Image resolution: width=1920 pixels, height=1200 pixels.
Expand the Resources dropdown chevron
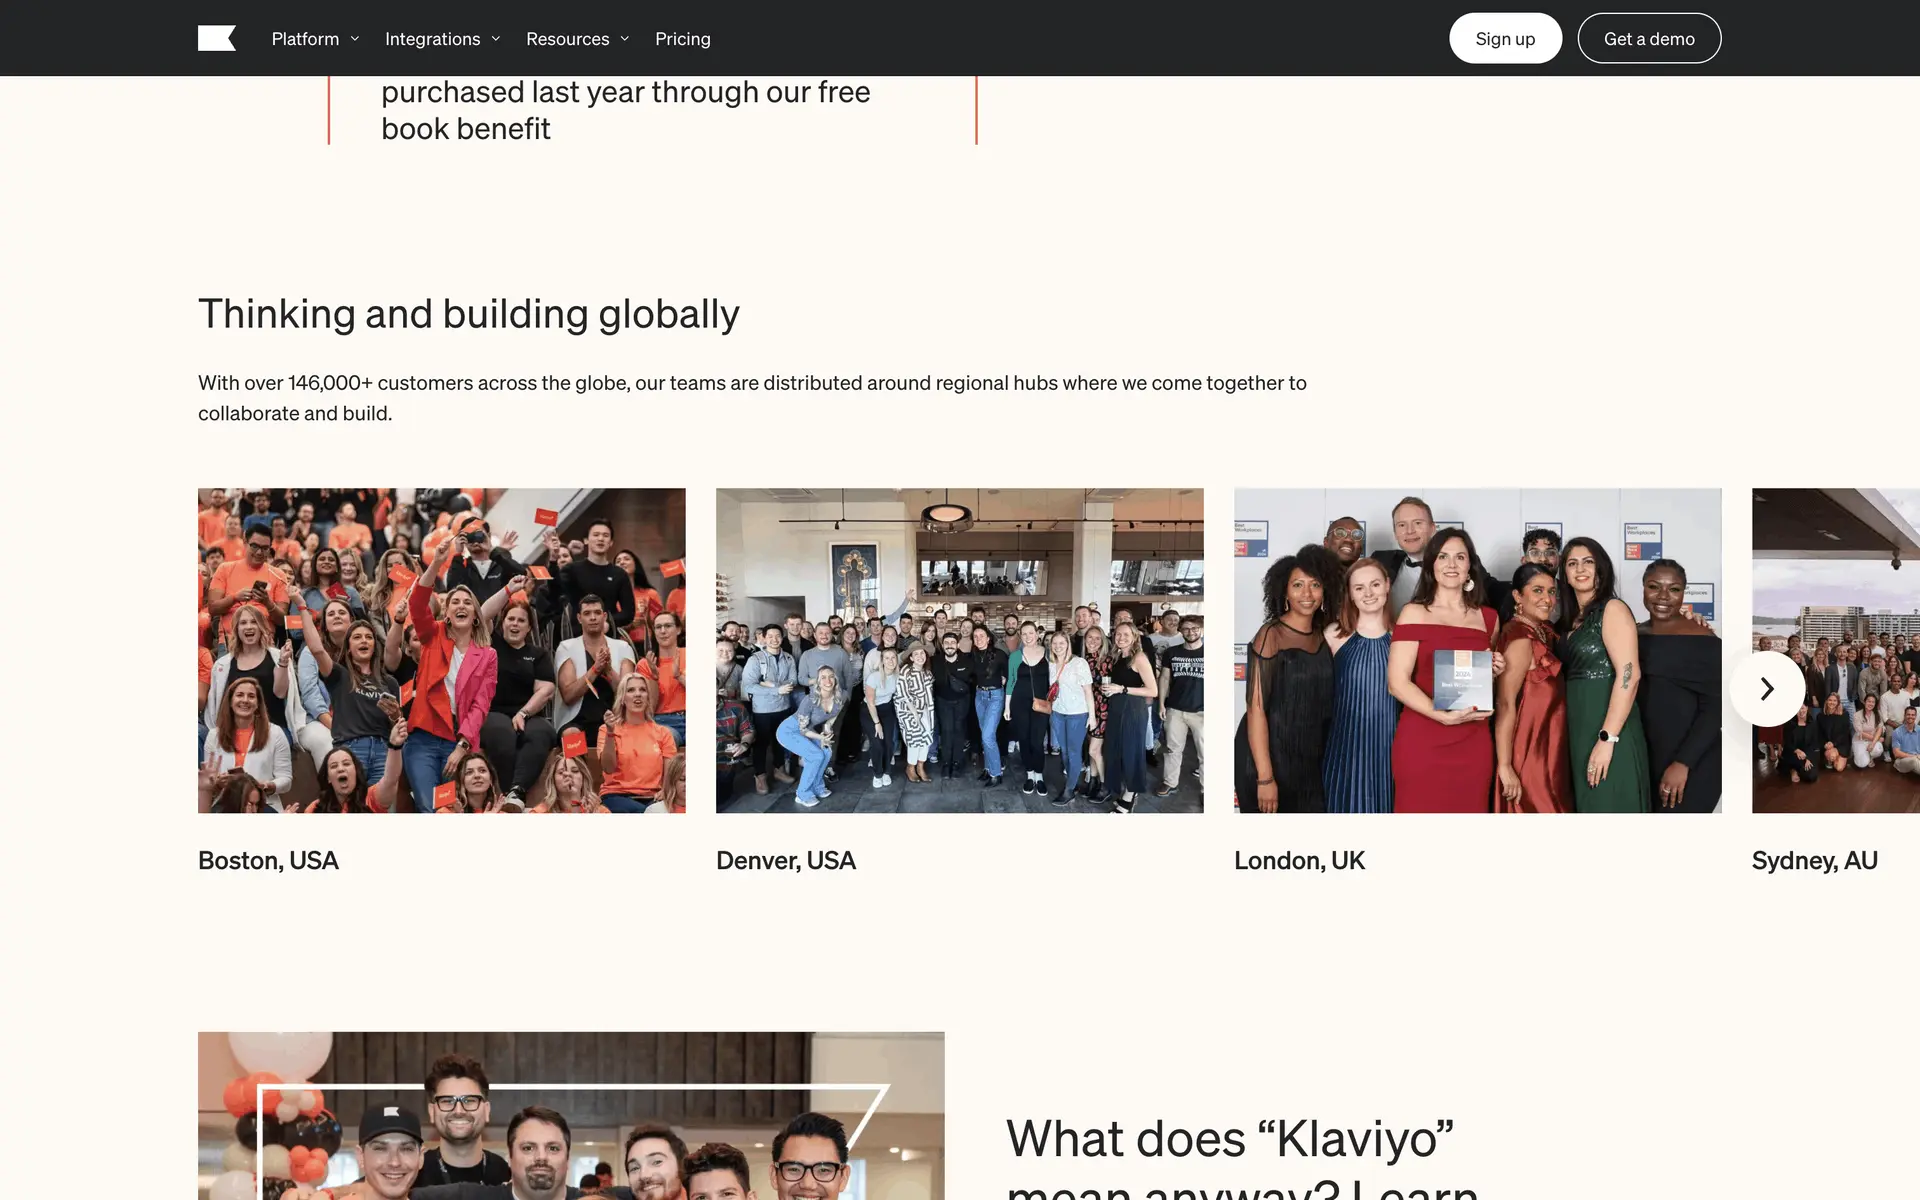coord(625,39)
